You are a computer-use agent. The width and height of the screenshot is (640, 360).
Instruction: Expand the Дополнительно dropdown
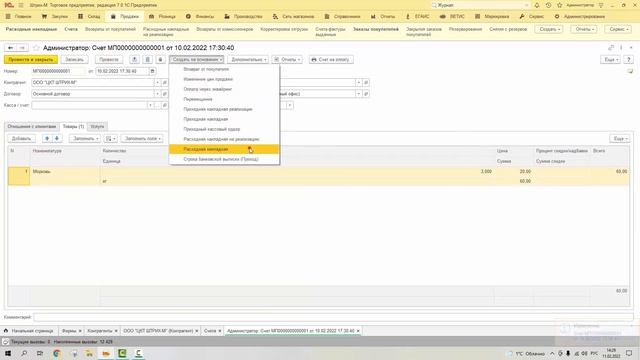click(x=248, y=60)
